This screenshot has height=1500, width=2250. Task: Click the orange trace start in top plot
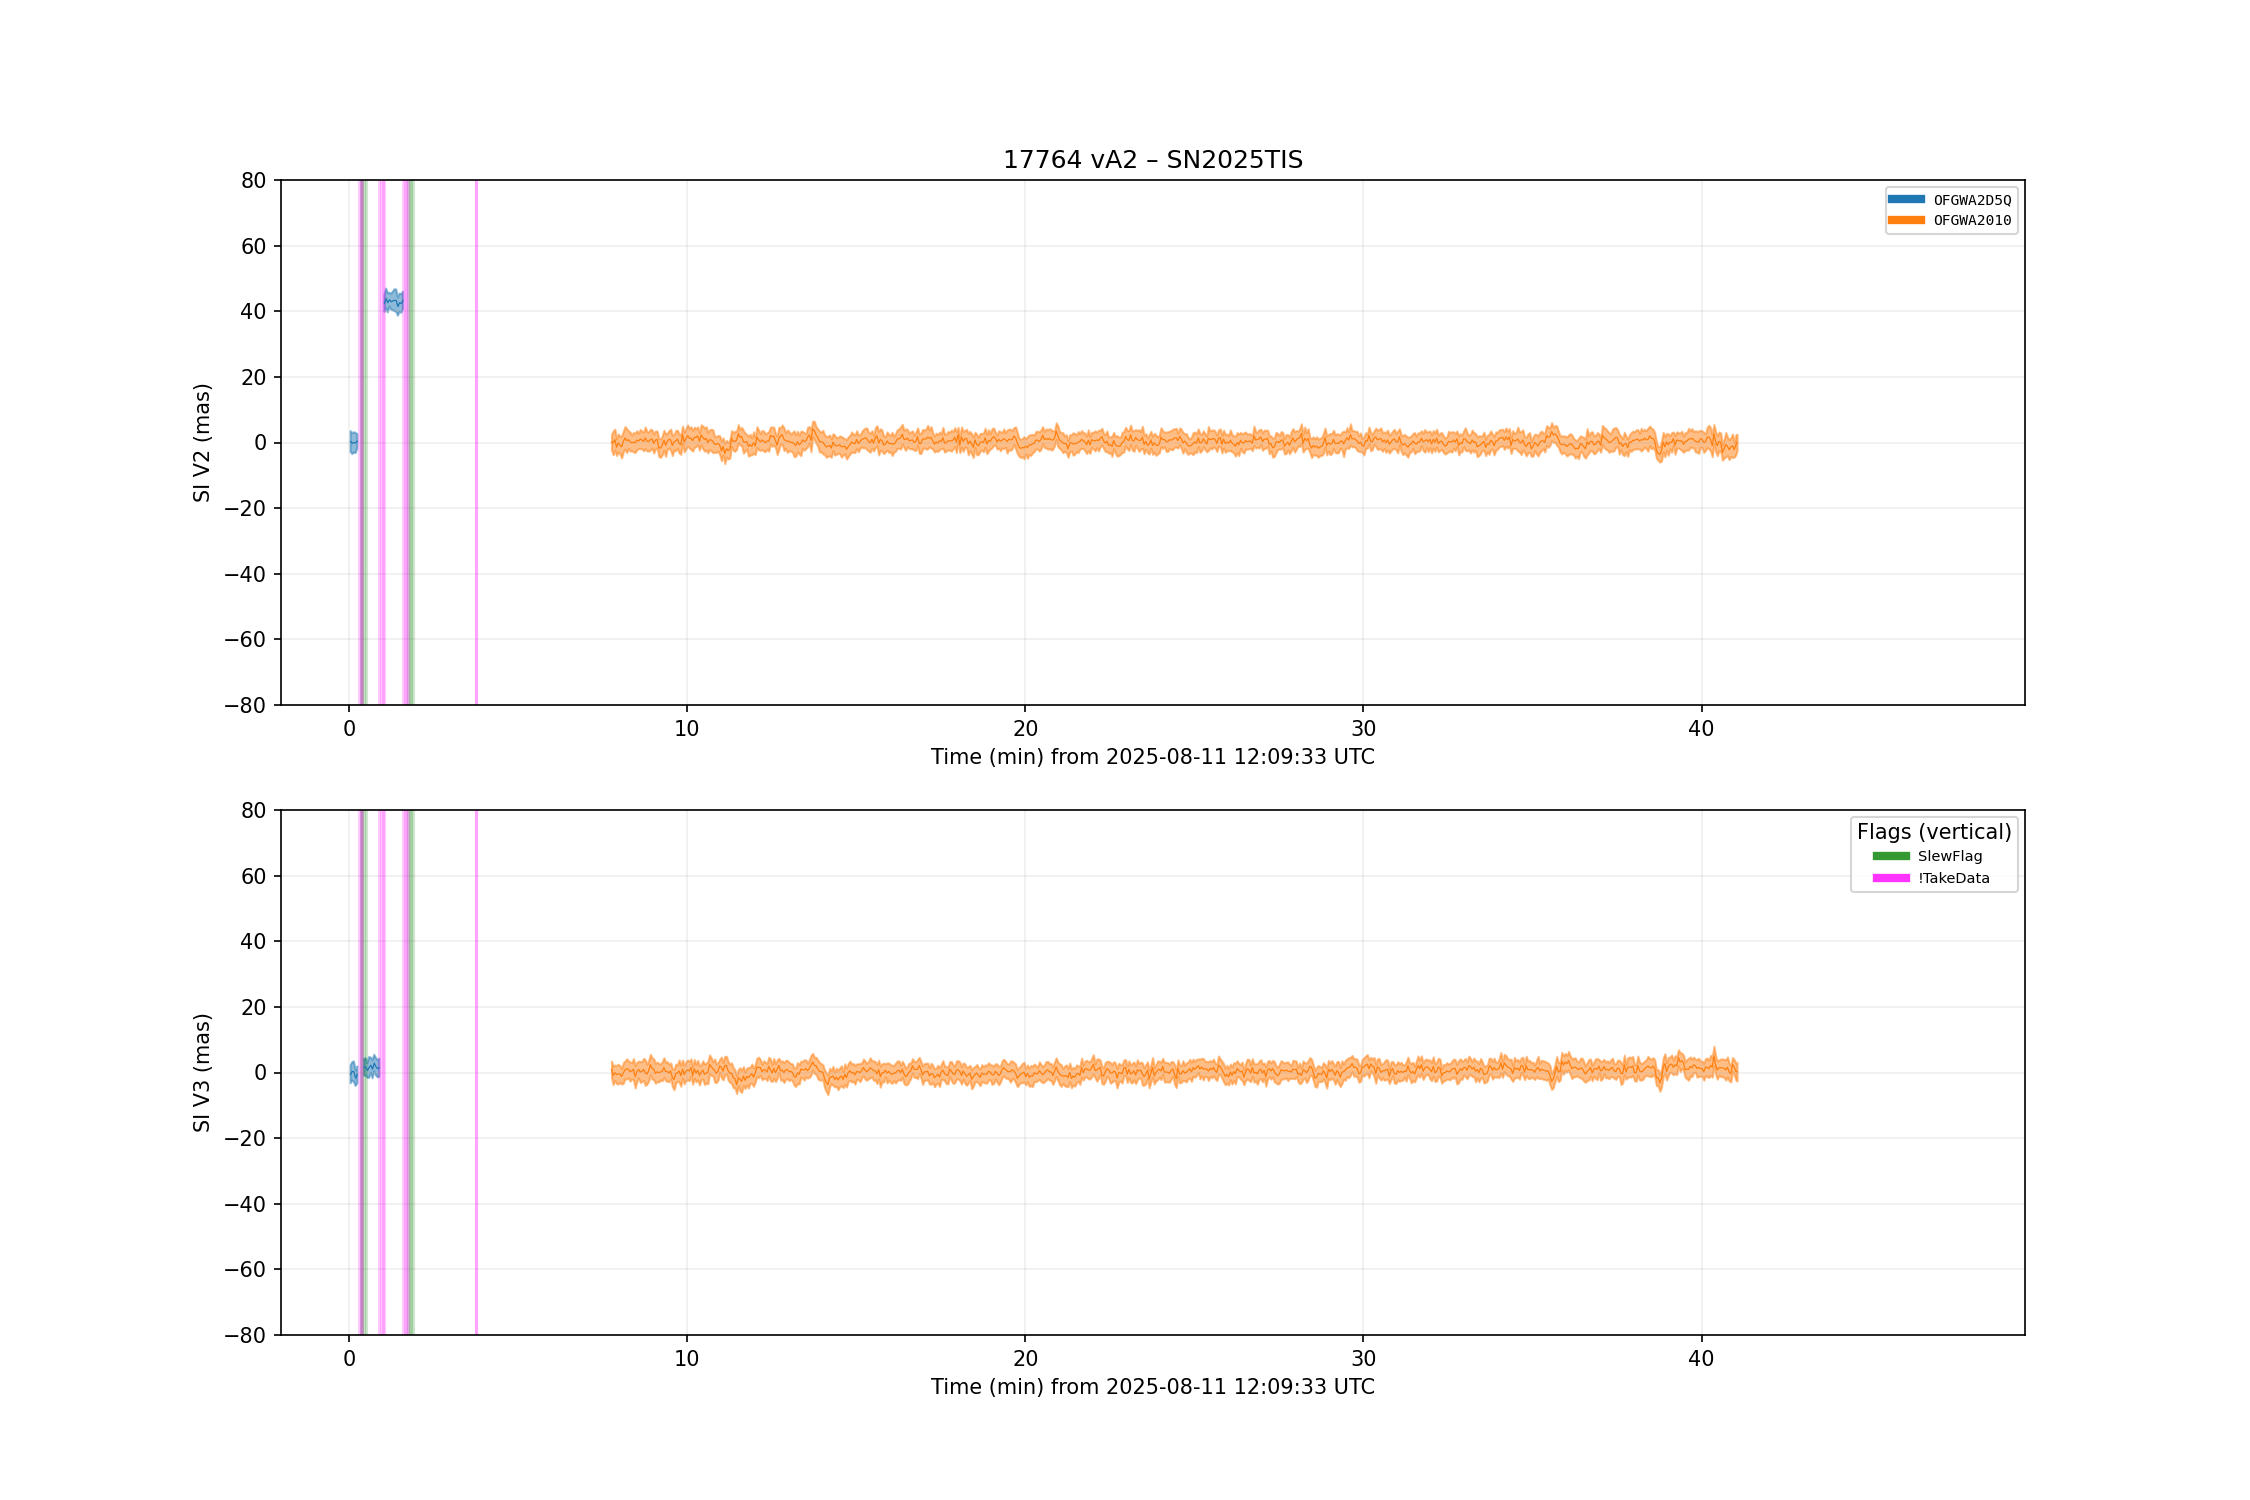pyautogui.click(x=614, y=442)
